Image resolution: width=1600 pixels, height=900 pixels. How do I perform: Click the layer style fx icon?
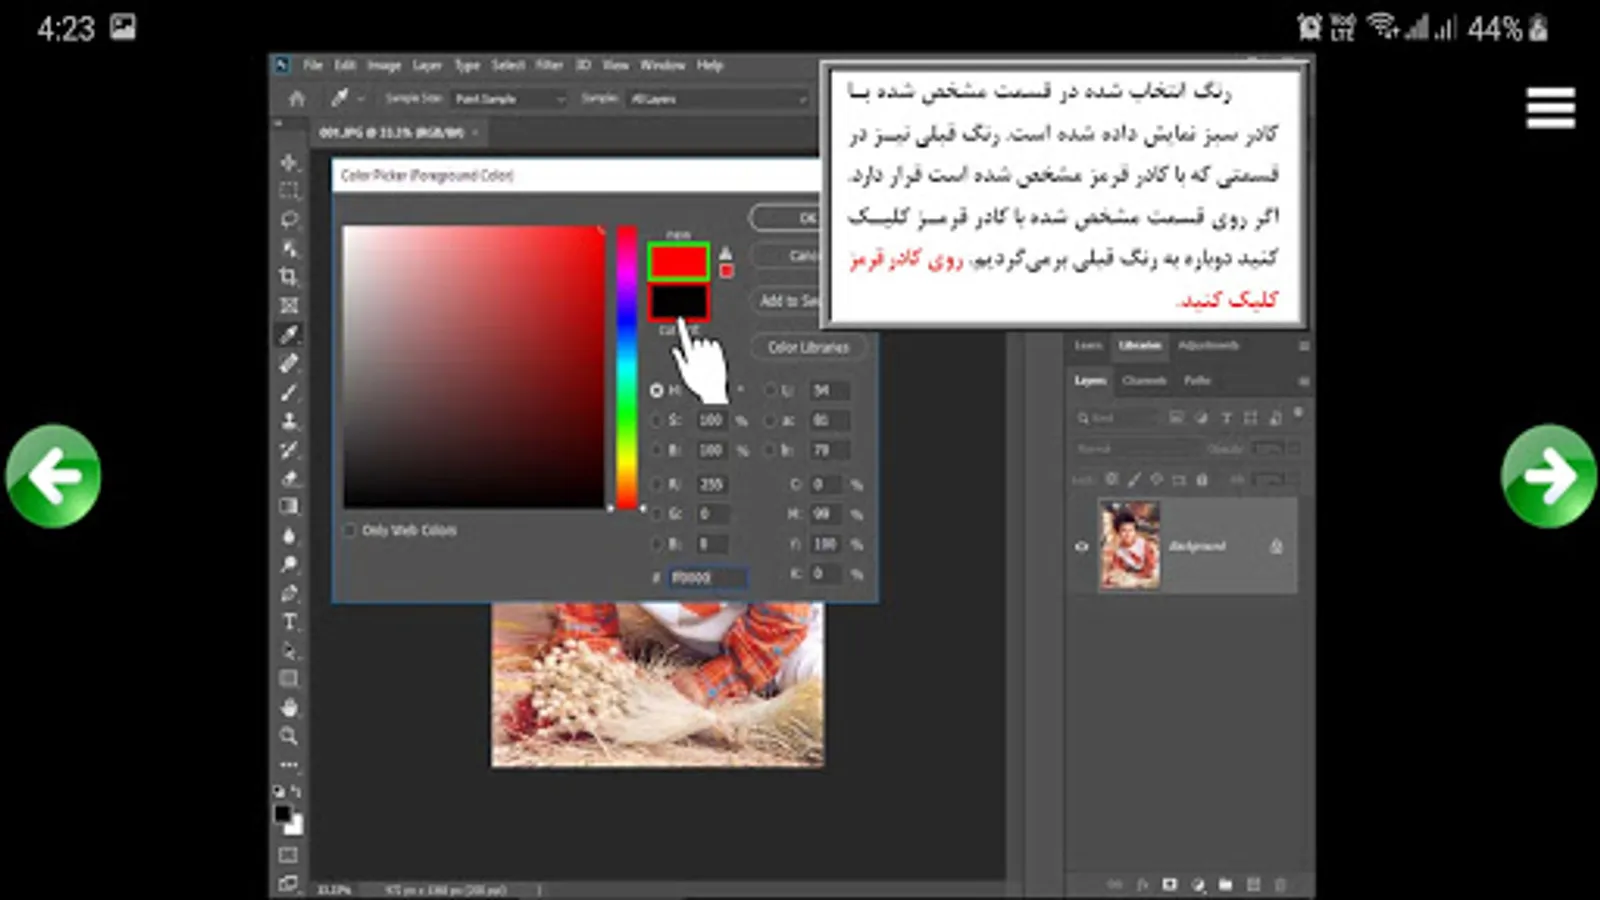tap(1142, 885)
